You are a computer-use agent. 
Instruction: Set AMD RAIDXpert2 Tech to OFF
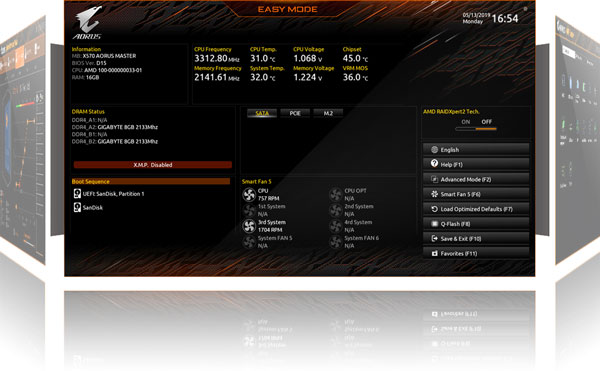[486, 122]
